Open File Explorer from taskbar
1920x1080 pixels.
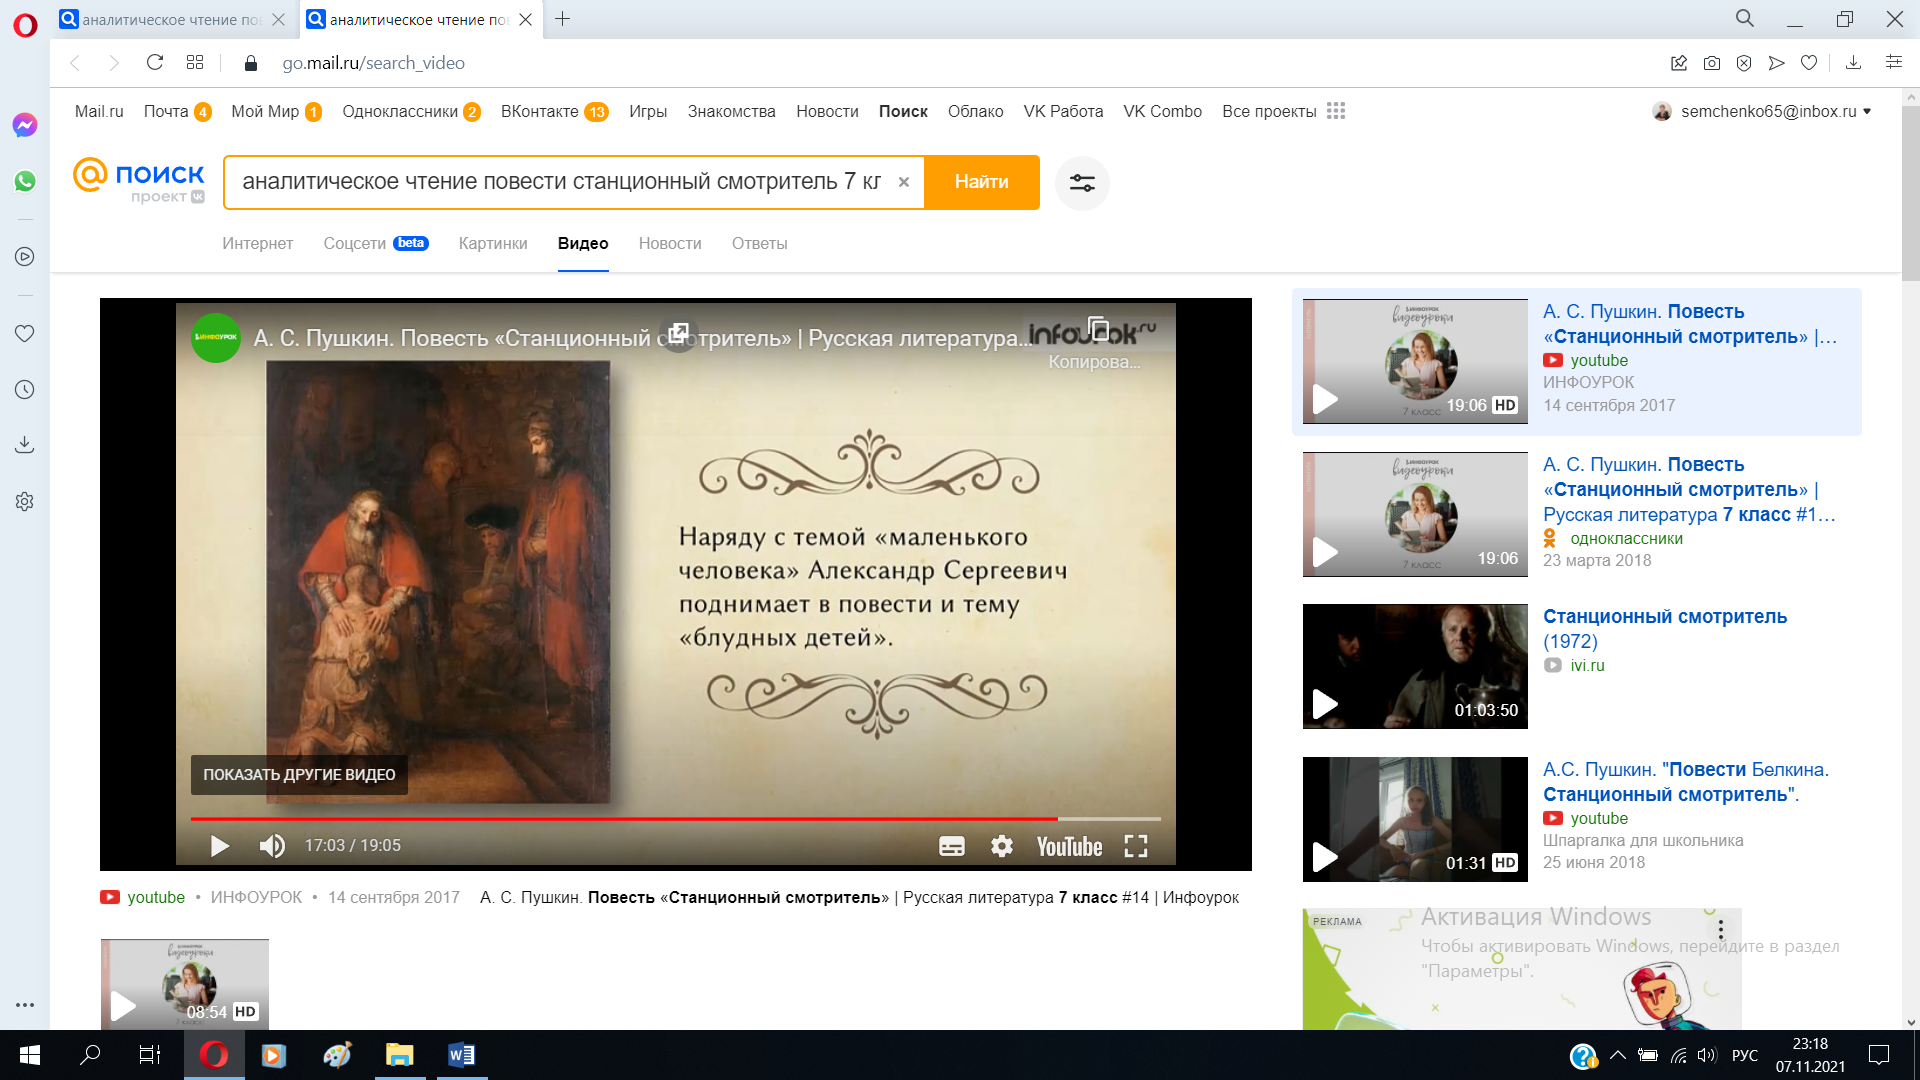[399, 1055]
